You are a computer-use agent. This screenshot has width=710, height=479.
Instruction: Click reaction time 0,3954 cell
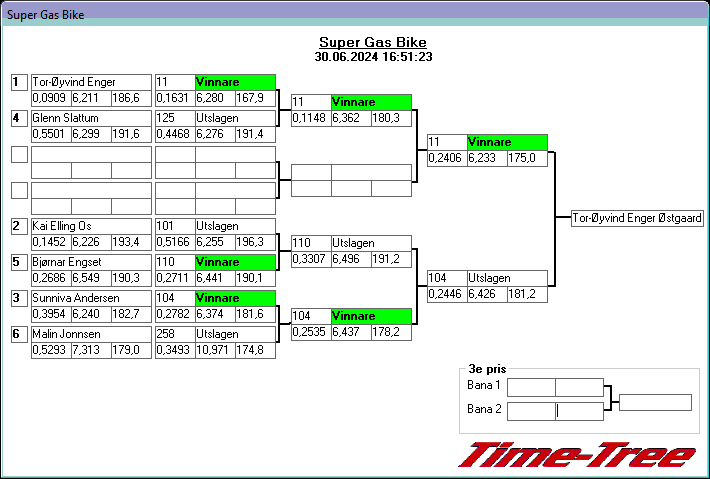point(51,314)
